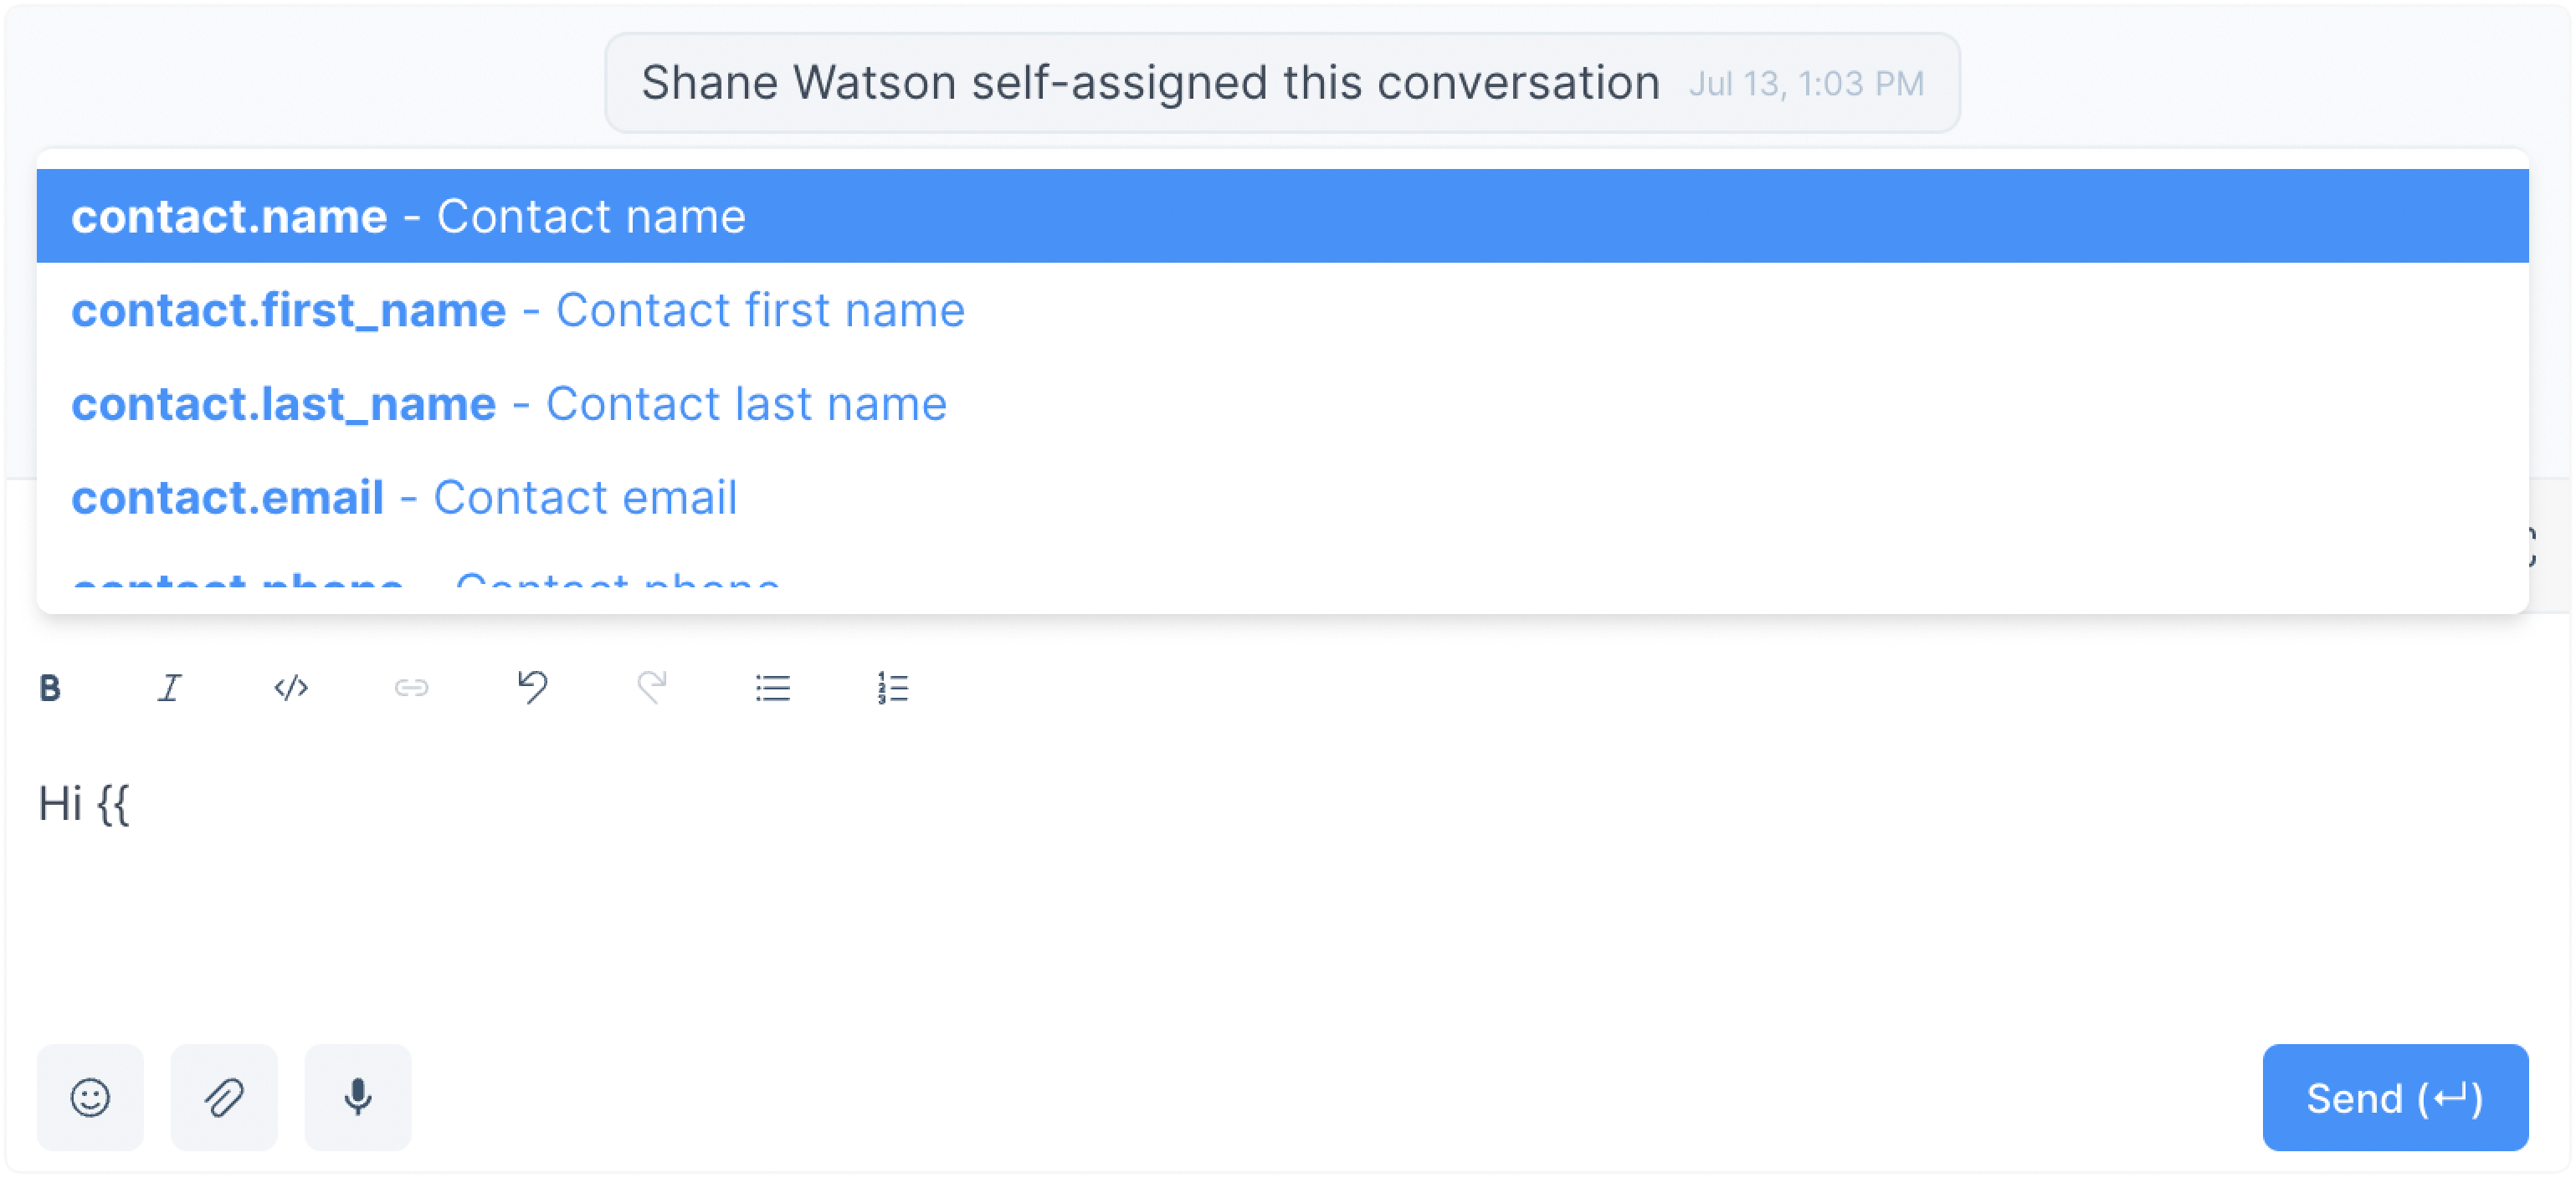Toggle bold formatting in the editor
Image resolution: width=2576 pixels, height=1178 pixels.
tap(50, 688)
